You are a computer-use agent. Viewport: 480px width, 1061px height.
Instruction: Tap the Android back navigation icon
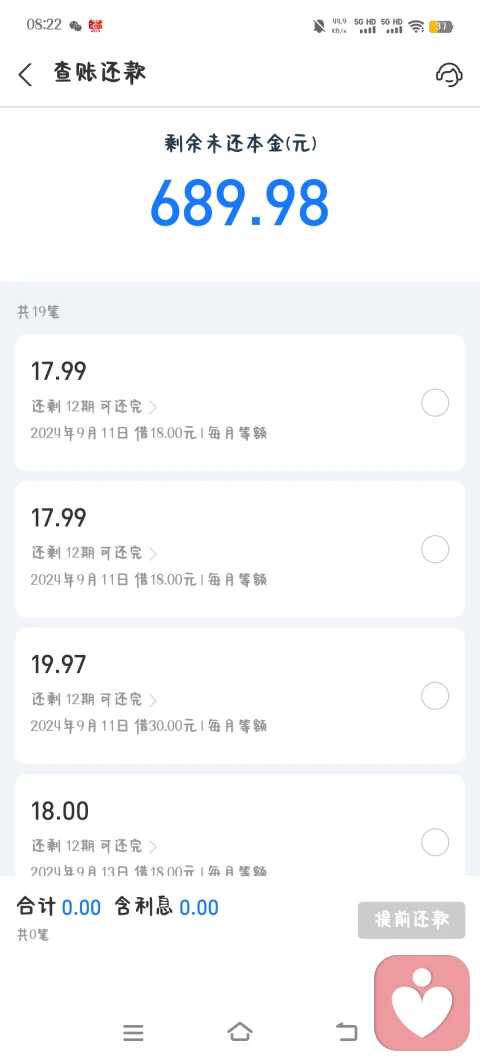[346, 1032]
